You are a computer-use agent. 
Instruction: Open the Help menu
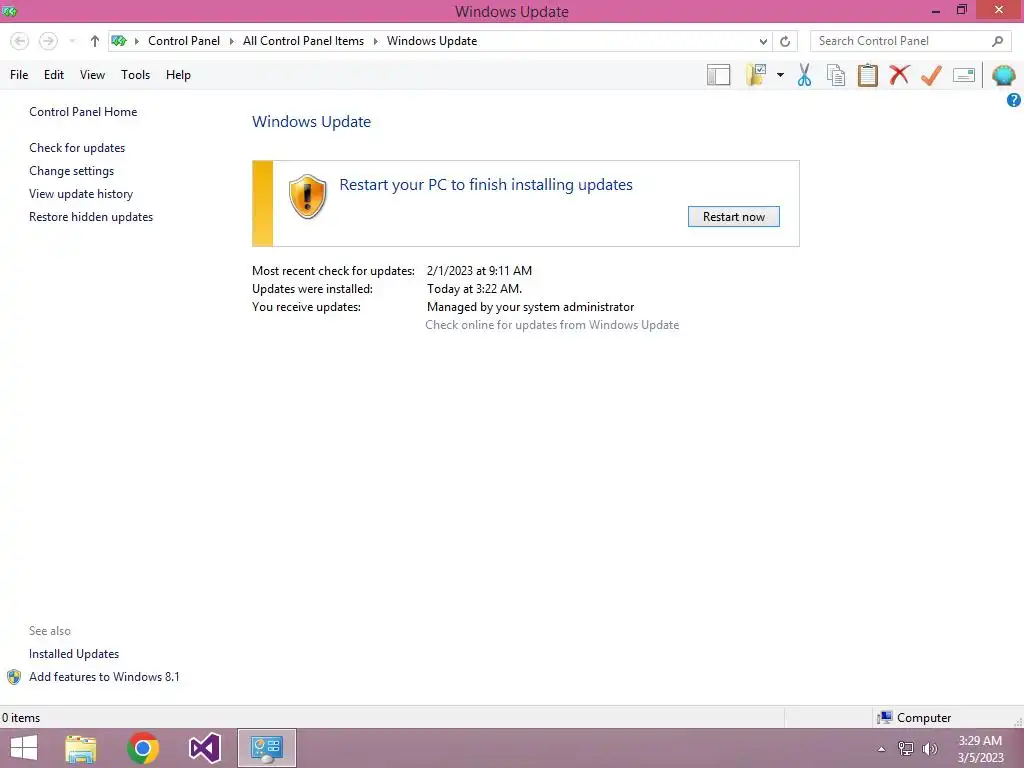(x=178, y=75)
